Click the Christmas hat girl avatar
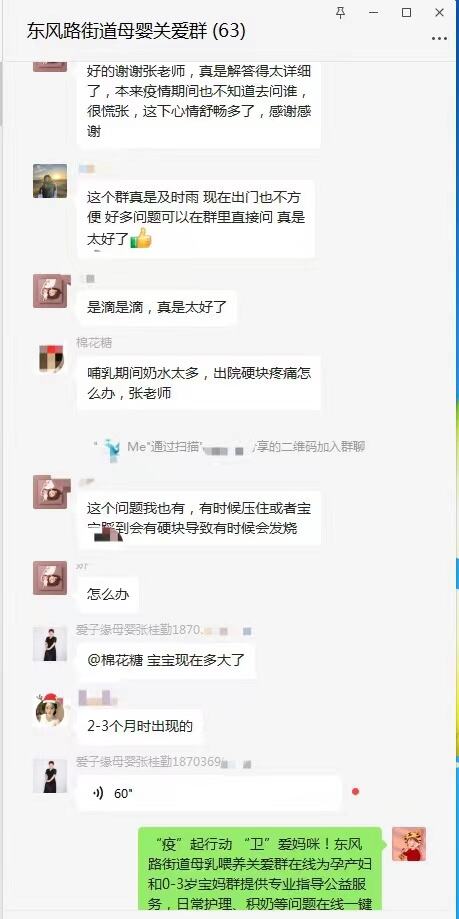Viewport: 459px width, 919px height. [x=50, y=710]
